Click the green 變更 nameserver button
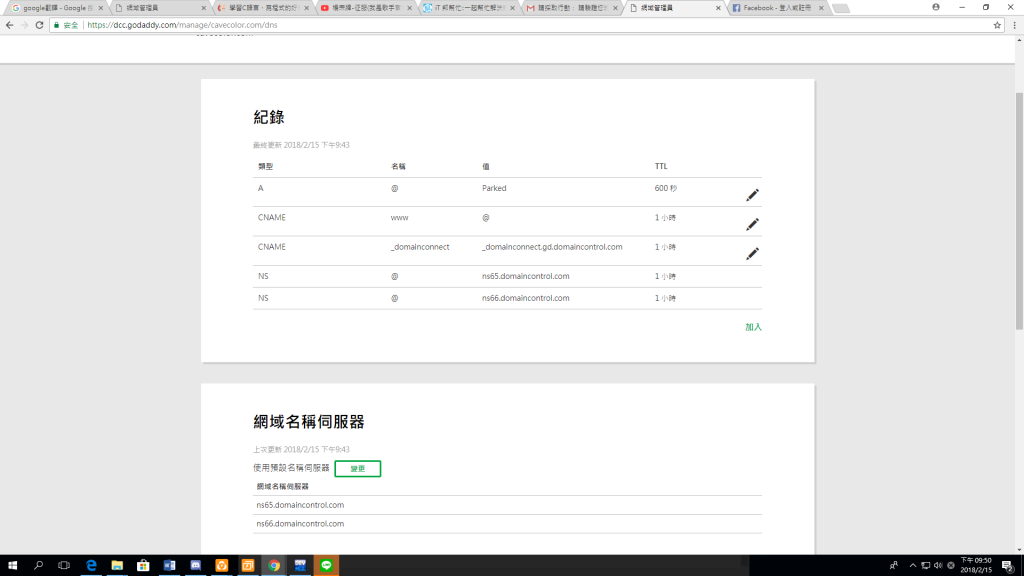This screenshot has width=1024, height=576. pyautogui.click(x=358, y=469)
